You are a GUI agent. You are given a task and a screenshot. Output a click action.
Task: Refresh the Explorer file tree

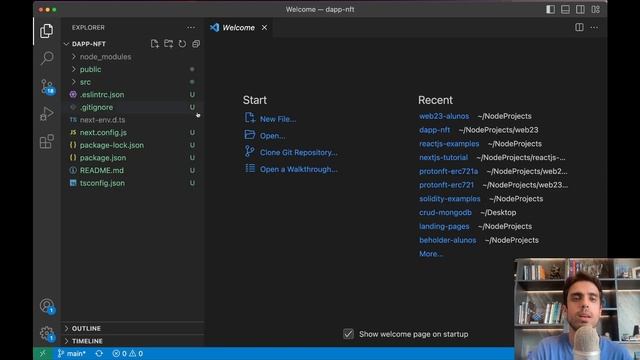pyautogui.click(x=182, y=44)
